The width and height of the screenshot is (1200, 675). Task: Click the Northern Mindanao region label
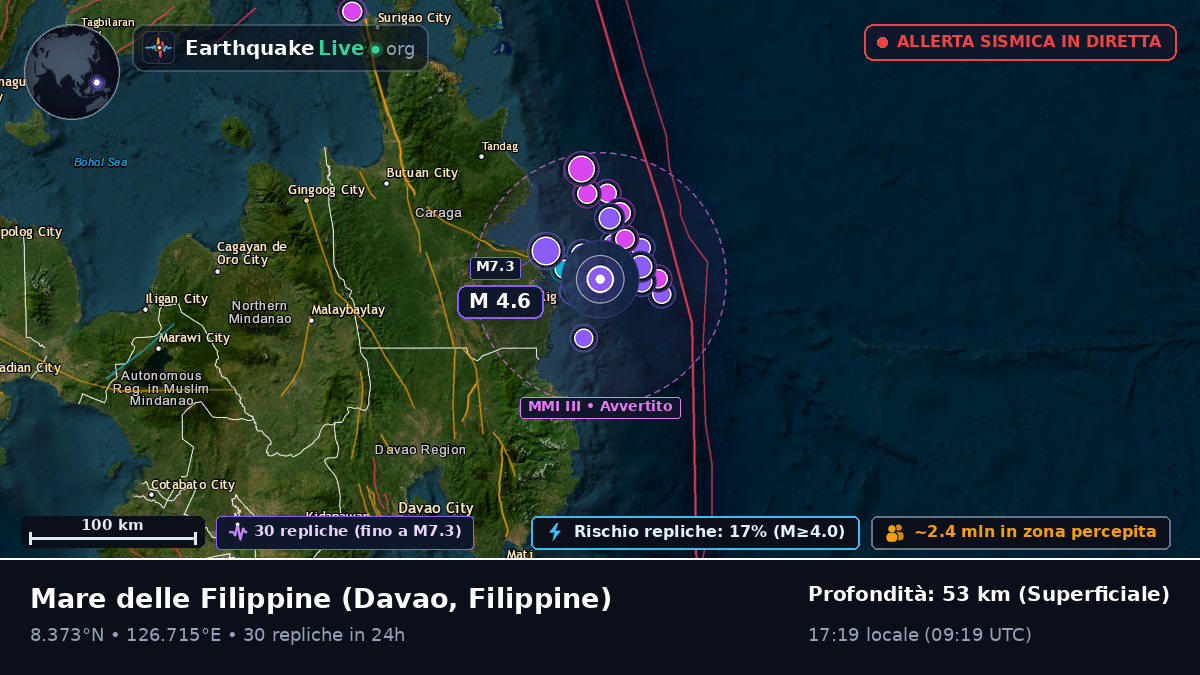click(260, 312)
